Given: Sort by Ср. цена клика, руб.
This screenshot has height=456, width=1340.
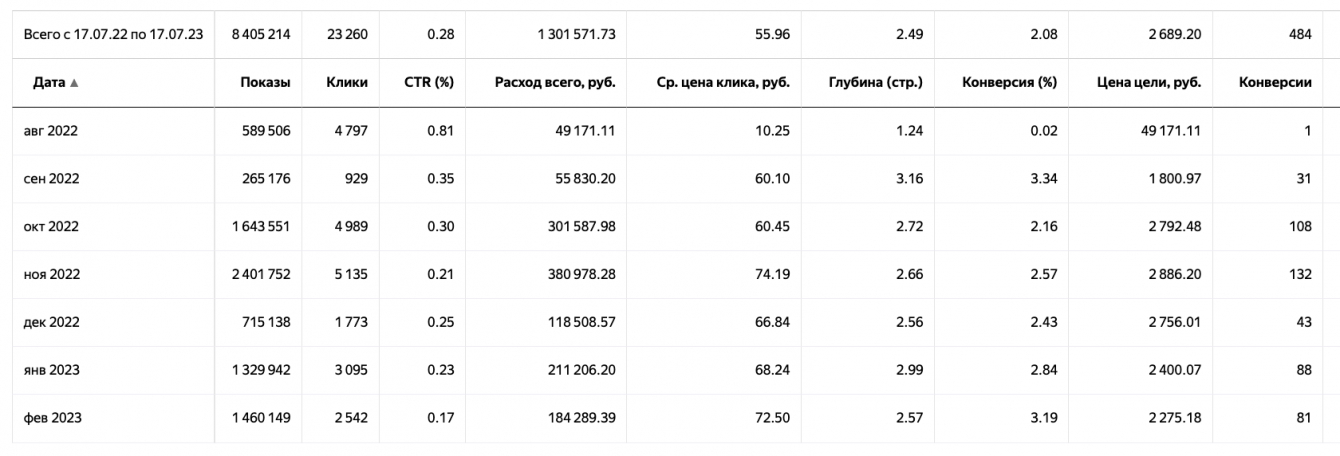Looking at the screenshot, I should click(723, 82).
